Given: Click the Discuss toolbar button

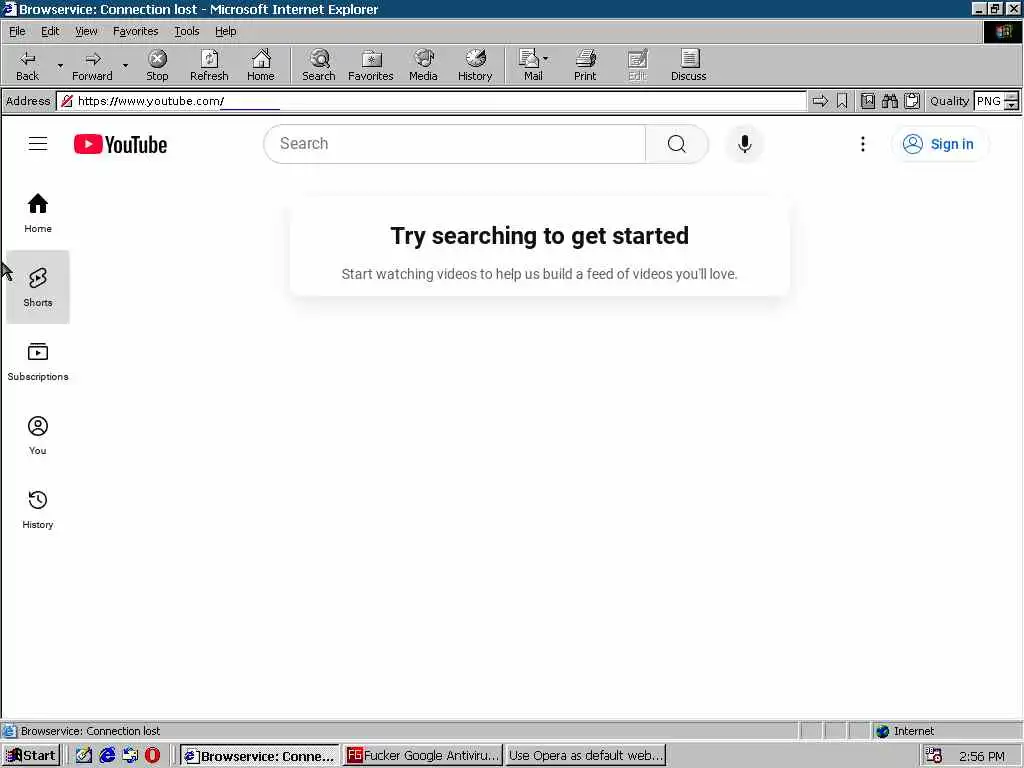Looking at the screenshot, I should 688,65.
